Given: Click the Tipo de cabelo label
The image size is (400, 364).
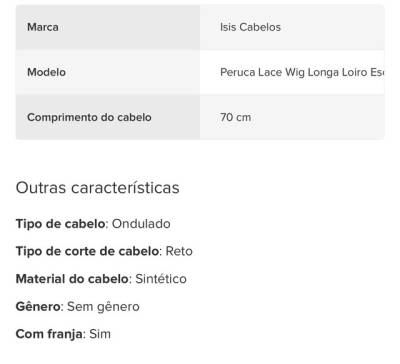Looking at the screenshot, I should pyautogui.click(x=60, y=224).
